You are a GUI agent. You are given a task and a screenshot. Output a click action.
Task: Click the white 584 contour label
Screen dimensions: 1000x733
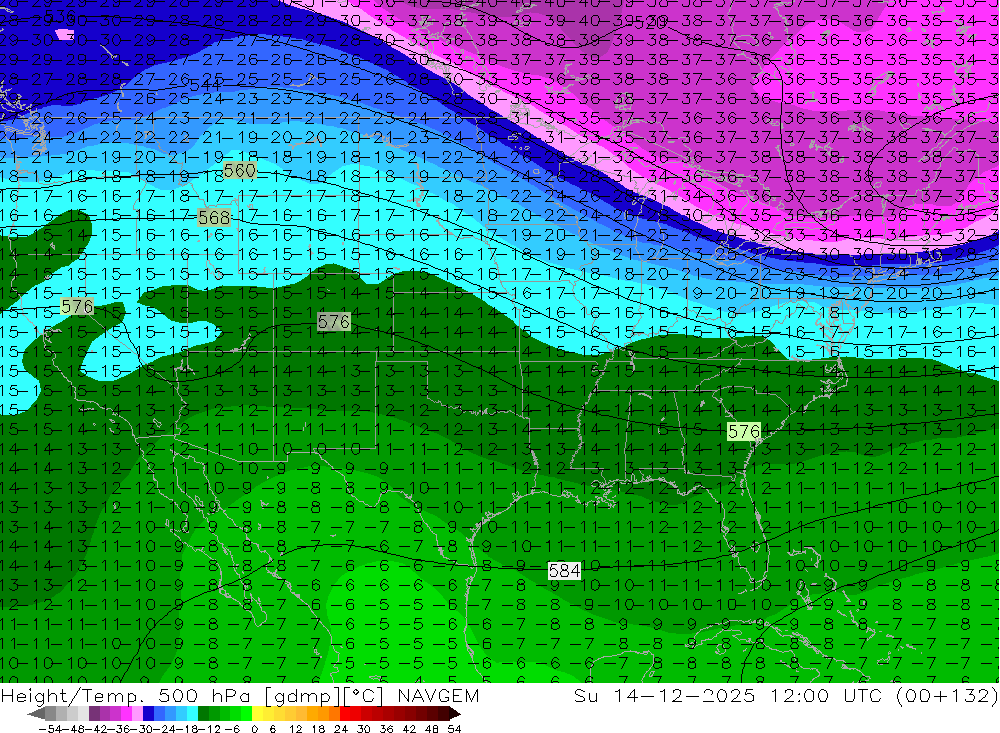tap(564, 570)
